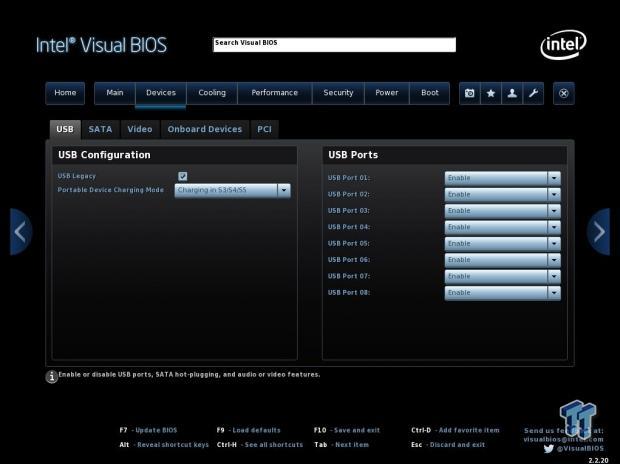Open the USB Port 05 dropdown

(503, 244)
